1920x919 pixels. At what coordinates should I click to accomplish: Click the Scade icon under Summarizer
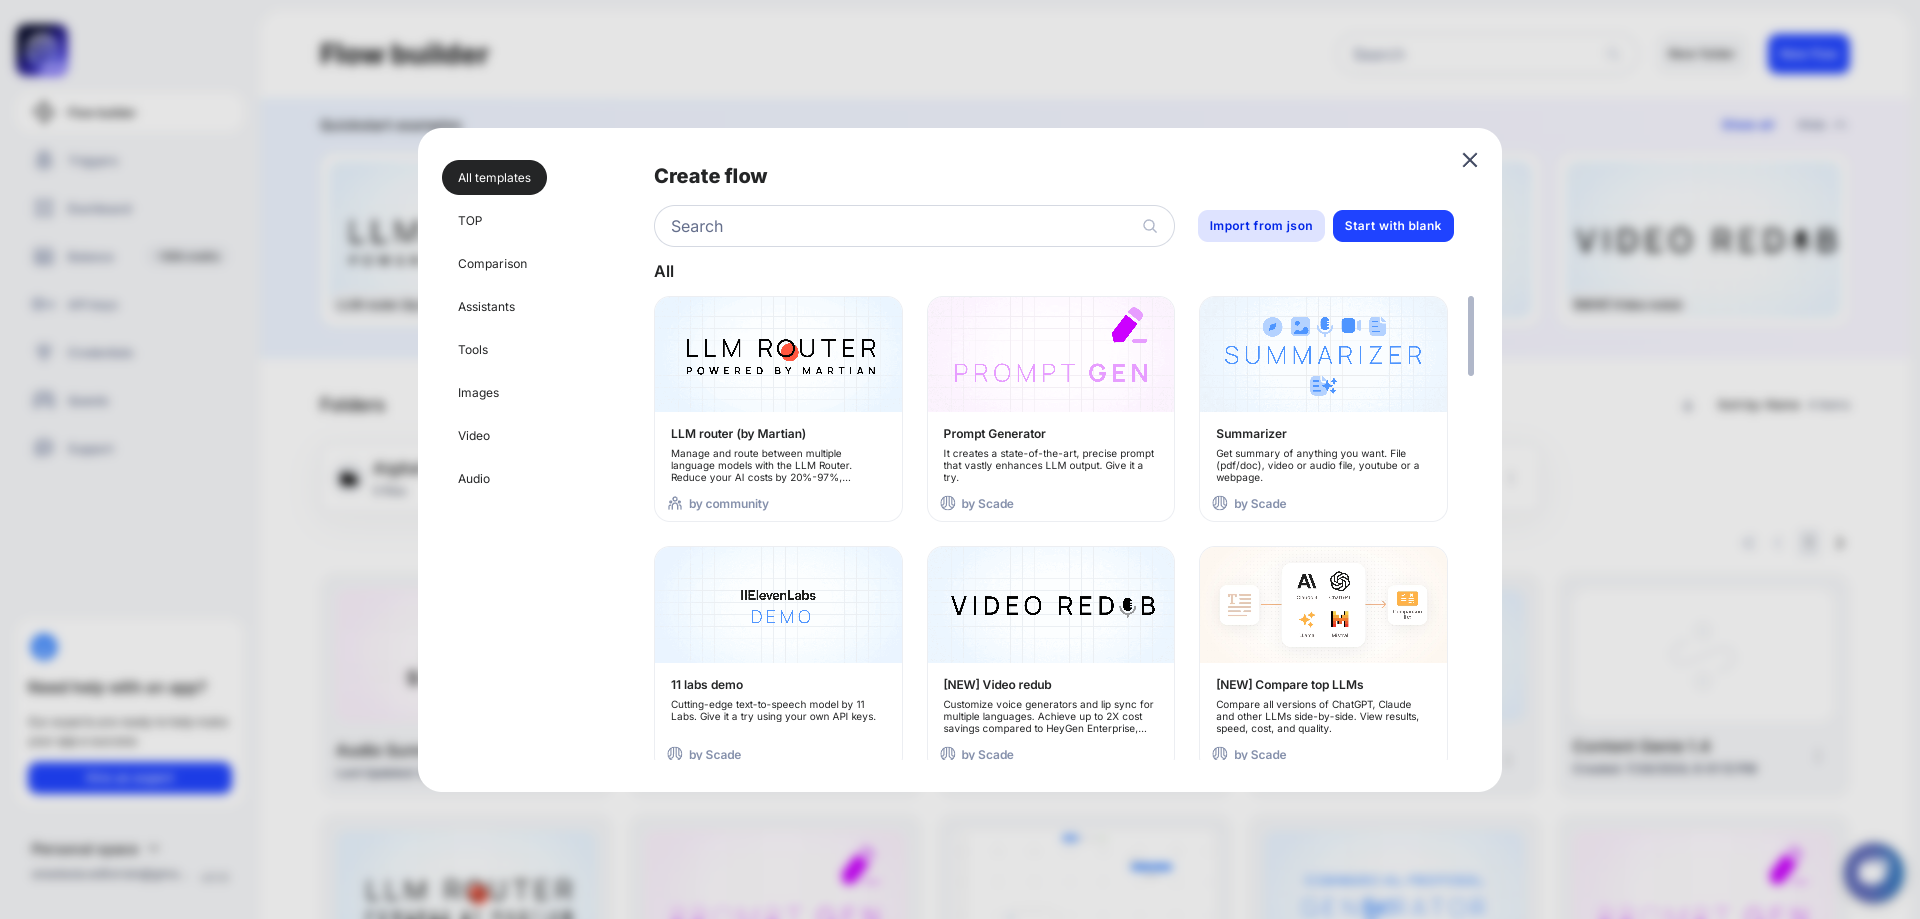pyautogui.click(x=1220, y=503)
